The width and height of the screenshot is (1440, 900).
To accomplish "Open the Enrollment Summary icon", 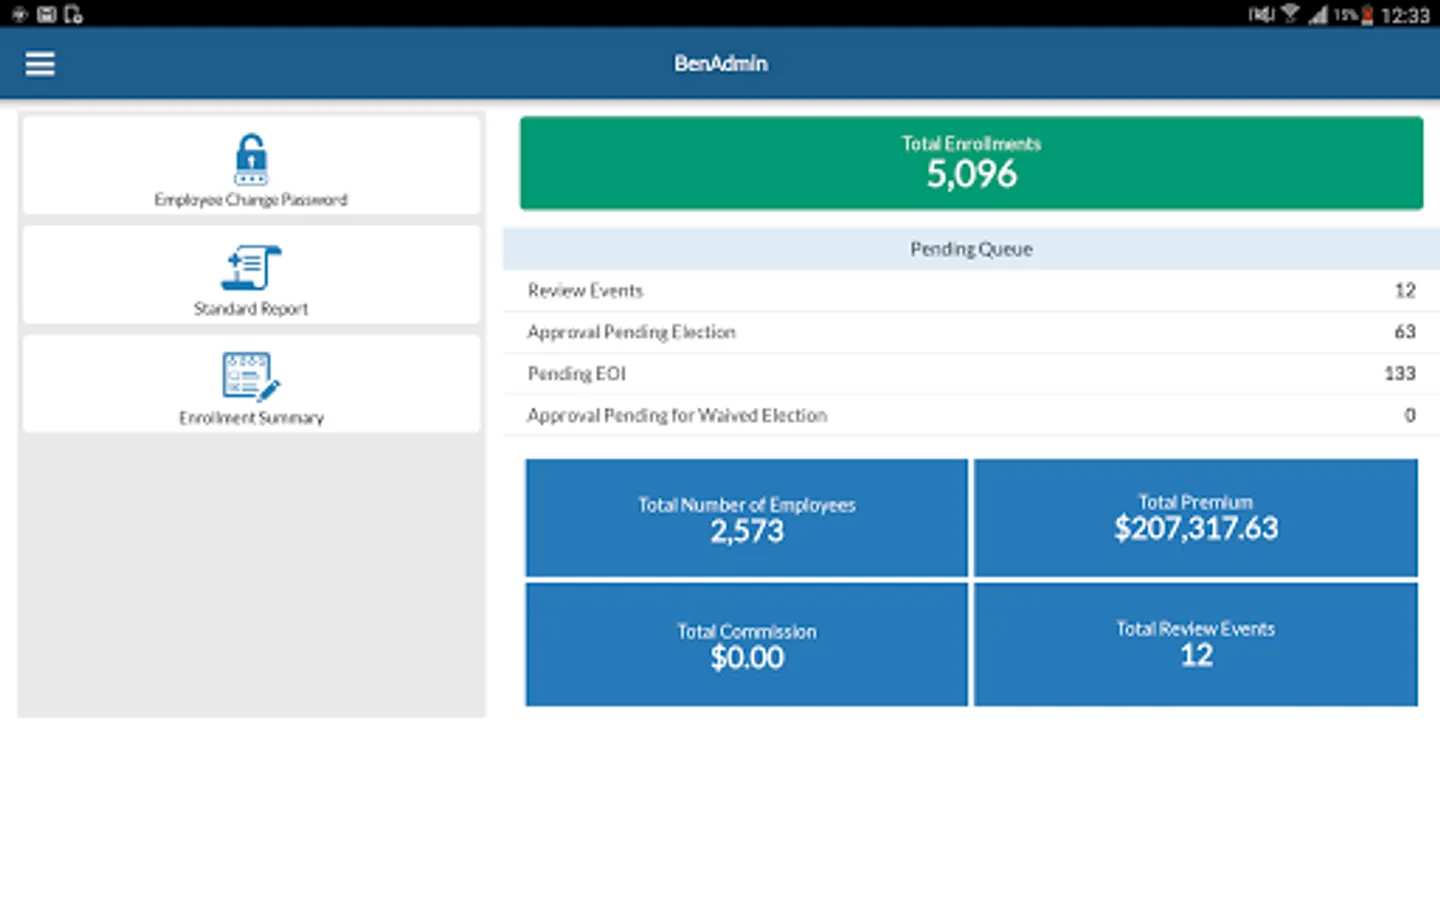I will click(251, 376).
